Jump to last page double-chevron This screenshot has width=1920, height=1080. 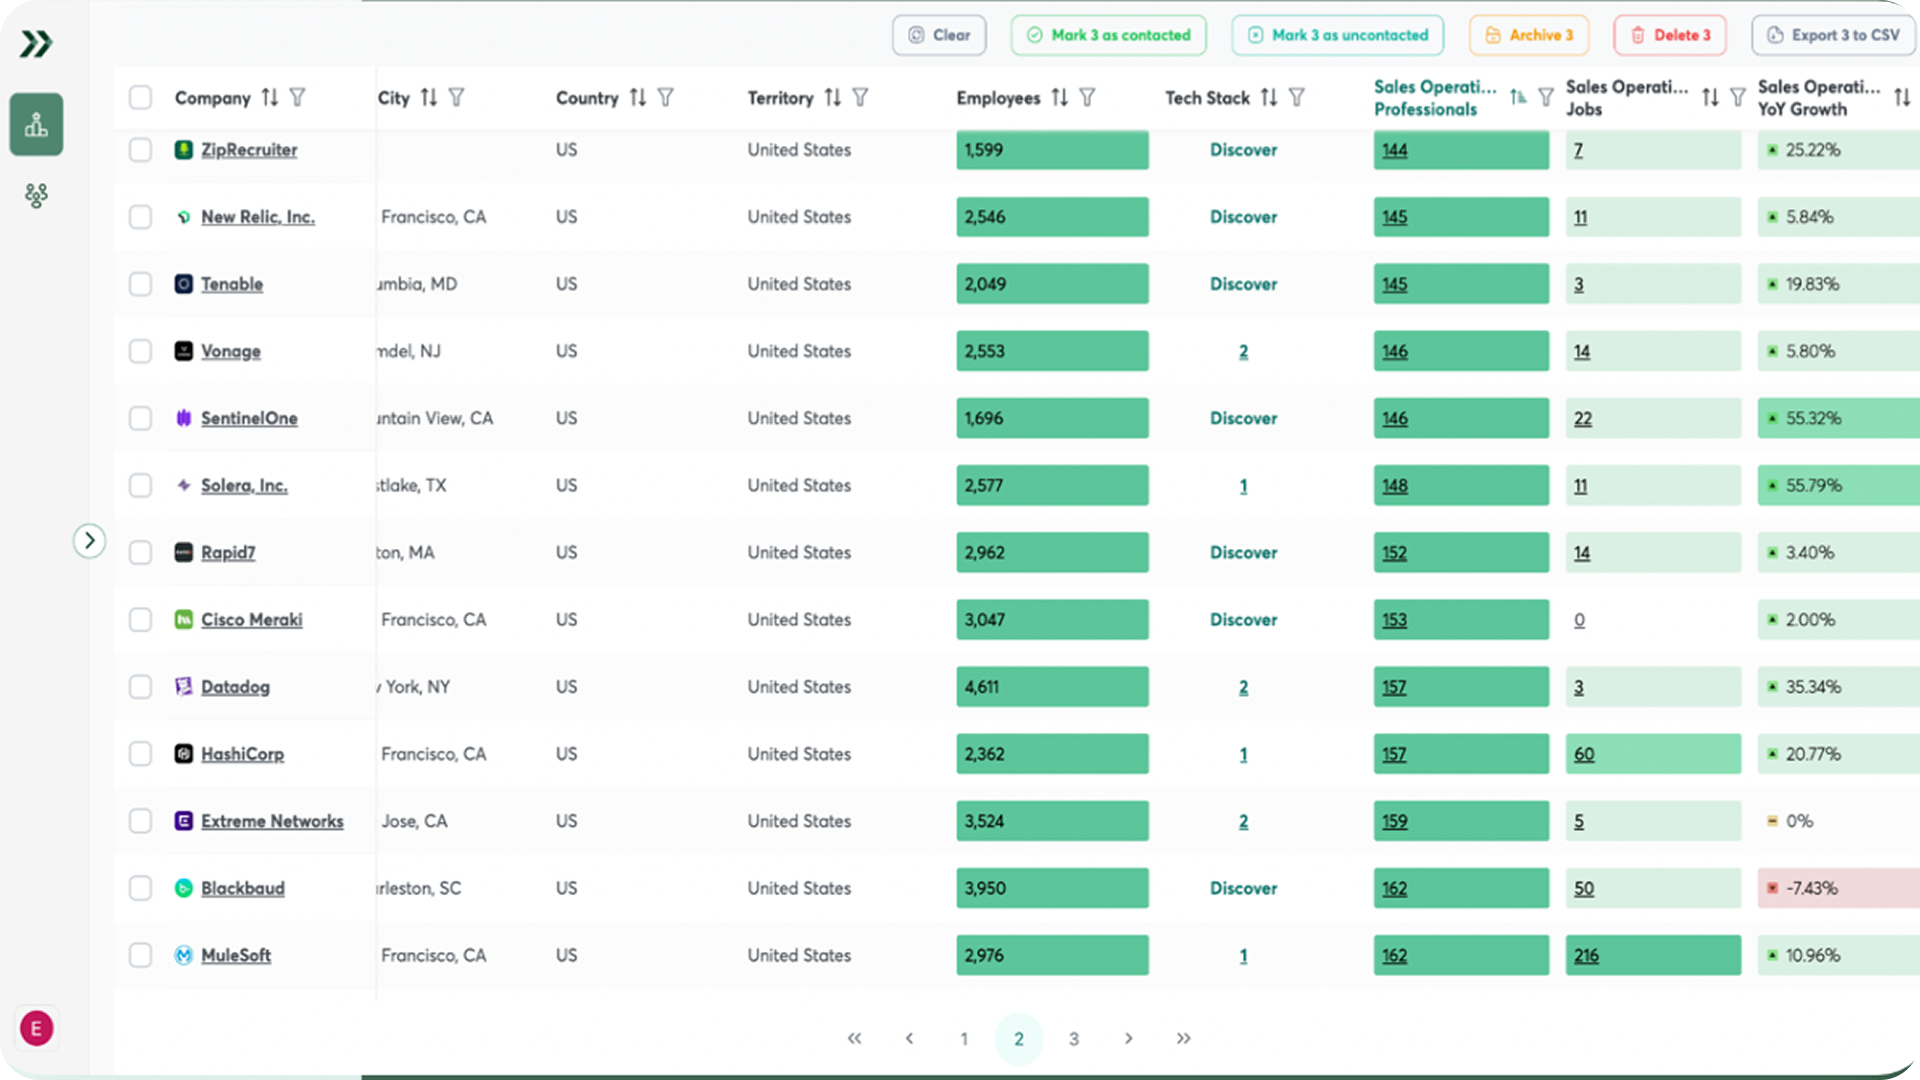click(x=1183, y=1038)
